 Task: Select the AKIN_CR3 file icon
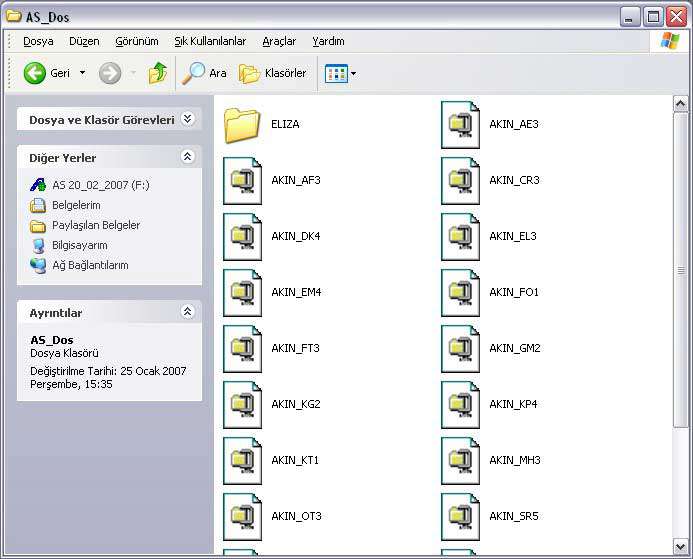coord(460,181)
